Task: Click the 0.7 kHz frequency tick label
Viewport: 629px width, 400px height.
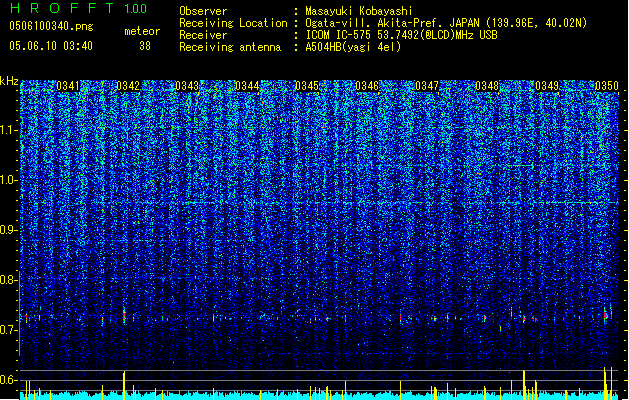Action: click(x=9, y=330)
